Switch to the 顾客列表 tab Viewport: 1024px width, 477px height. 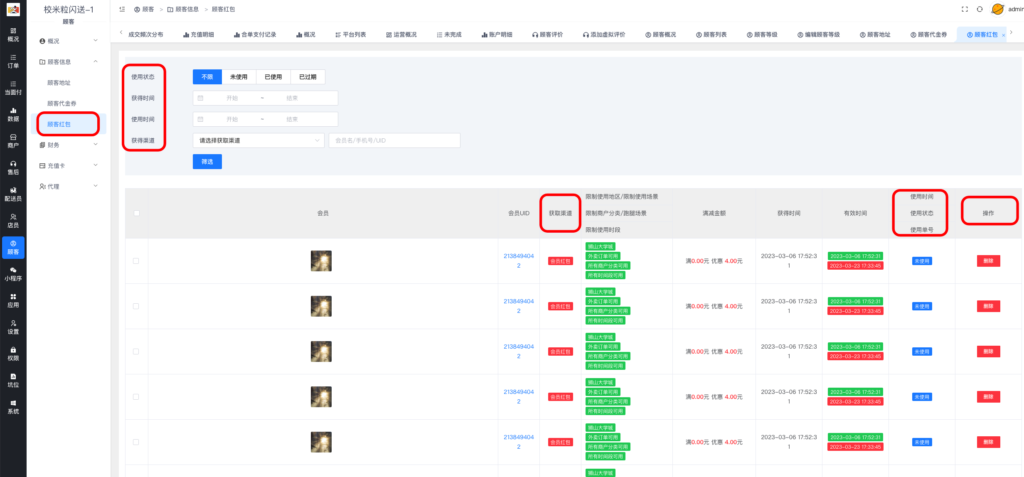click(739, 34)
